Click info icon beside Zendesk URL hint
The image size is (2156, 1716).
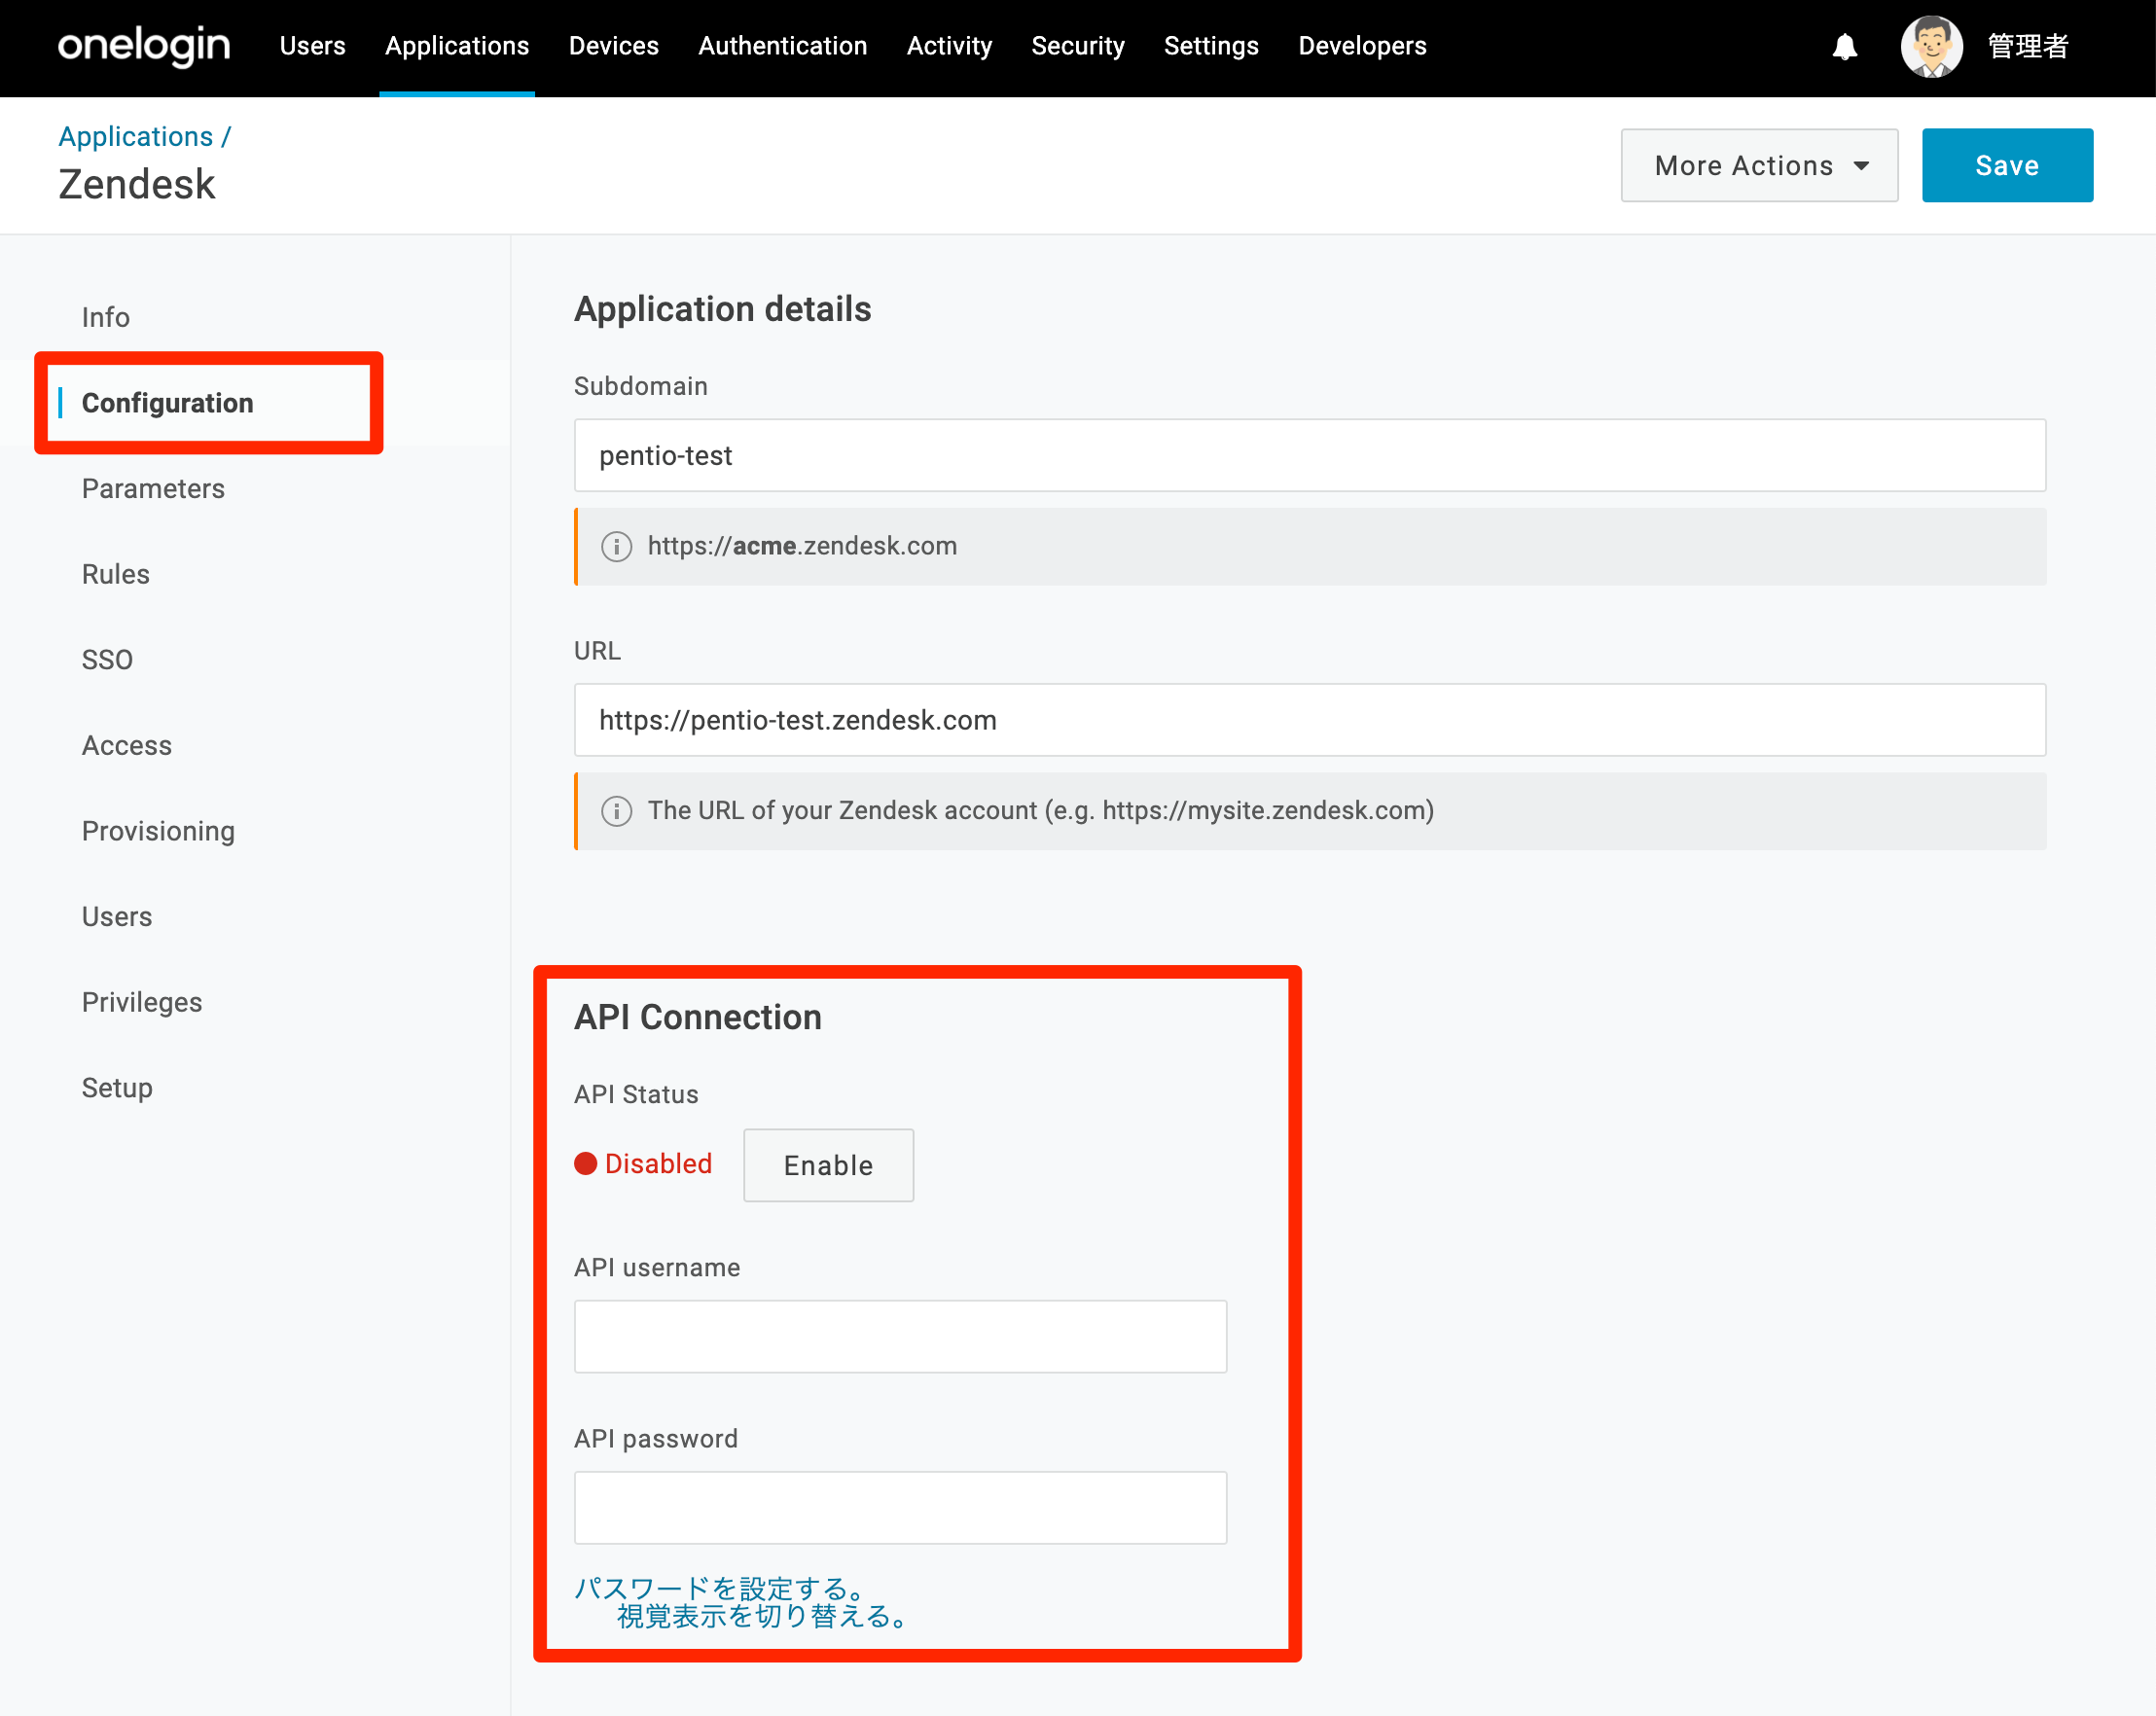click(616, 811)
